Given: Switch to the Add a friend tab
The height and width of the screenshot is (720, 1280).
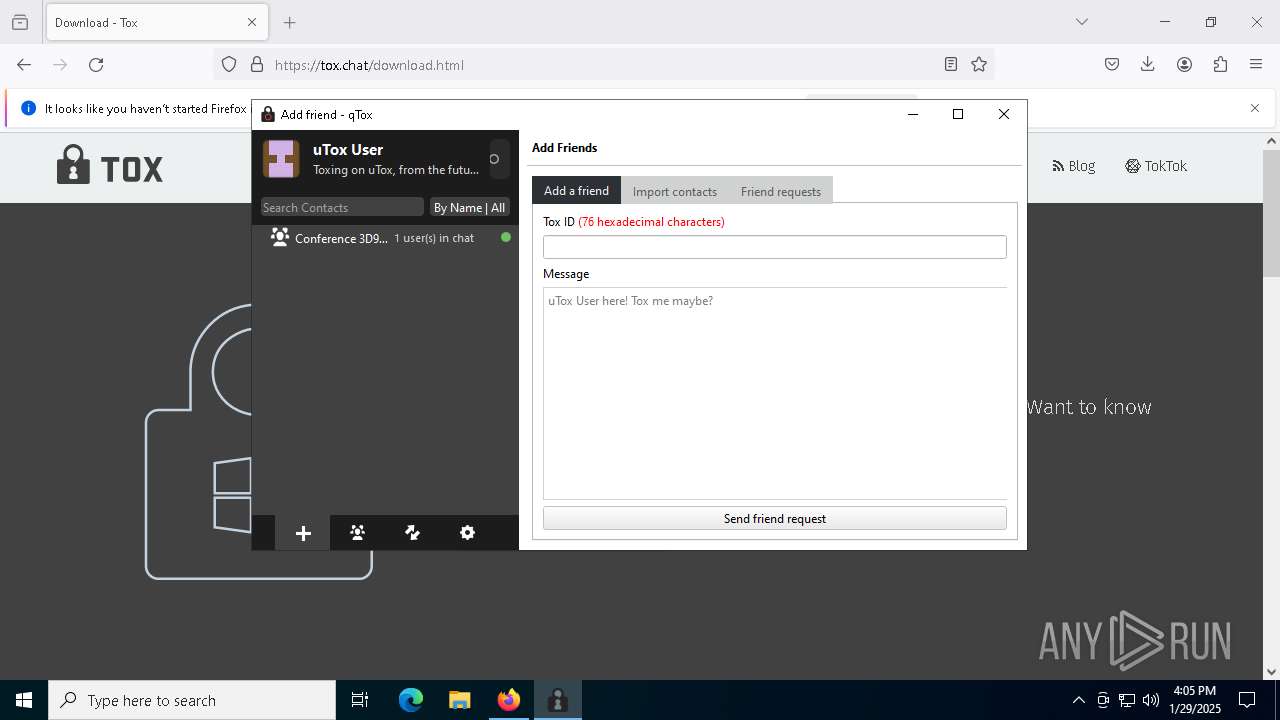Looking at the screenshot, I should click(576, 190).
